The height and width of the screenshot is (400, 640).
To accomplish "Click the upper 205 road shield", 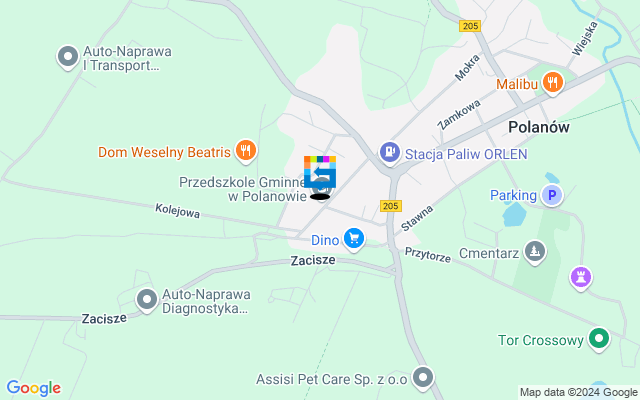I will pyautogui.click(x=470, y=26).
